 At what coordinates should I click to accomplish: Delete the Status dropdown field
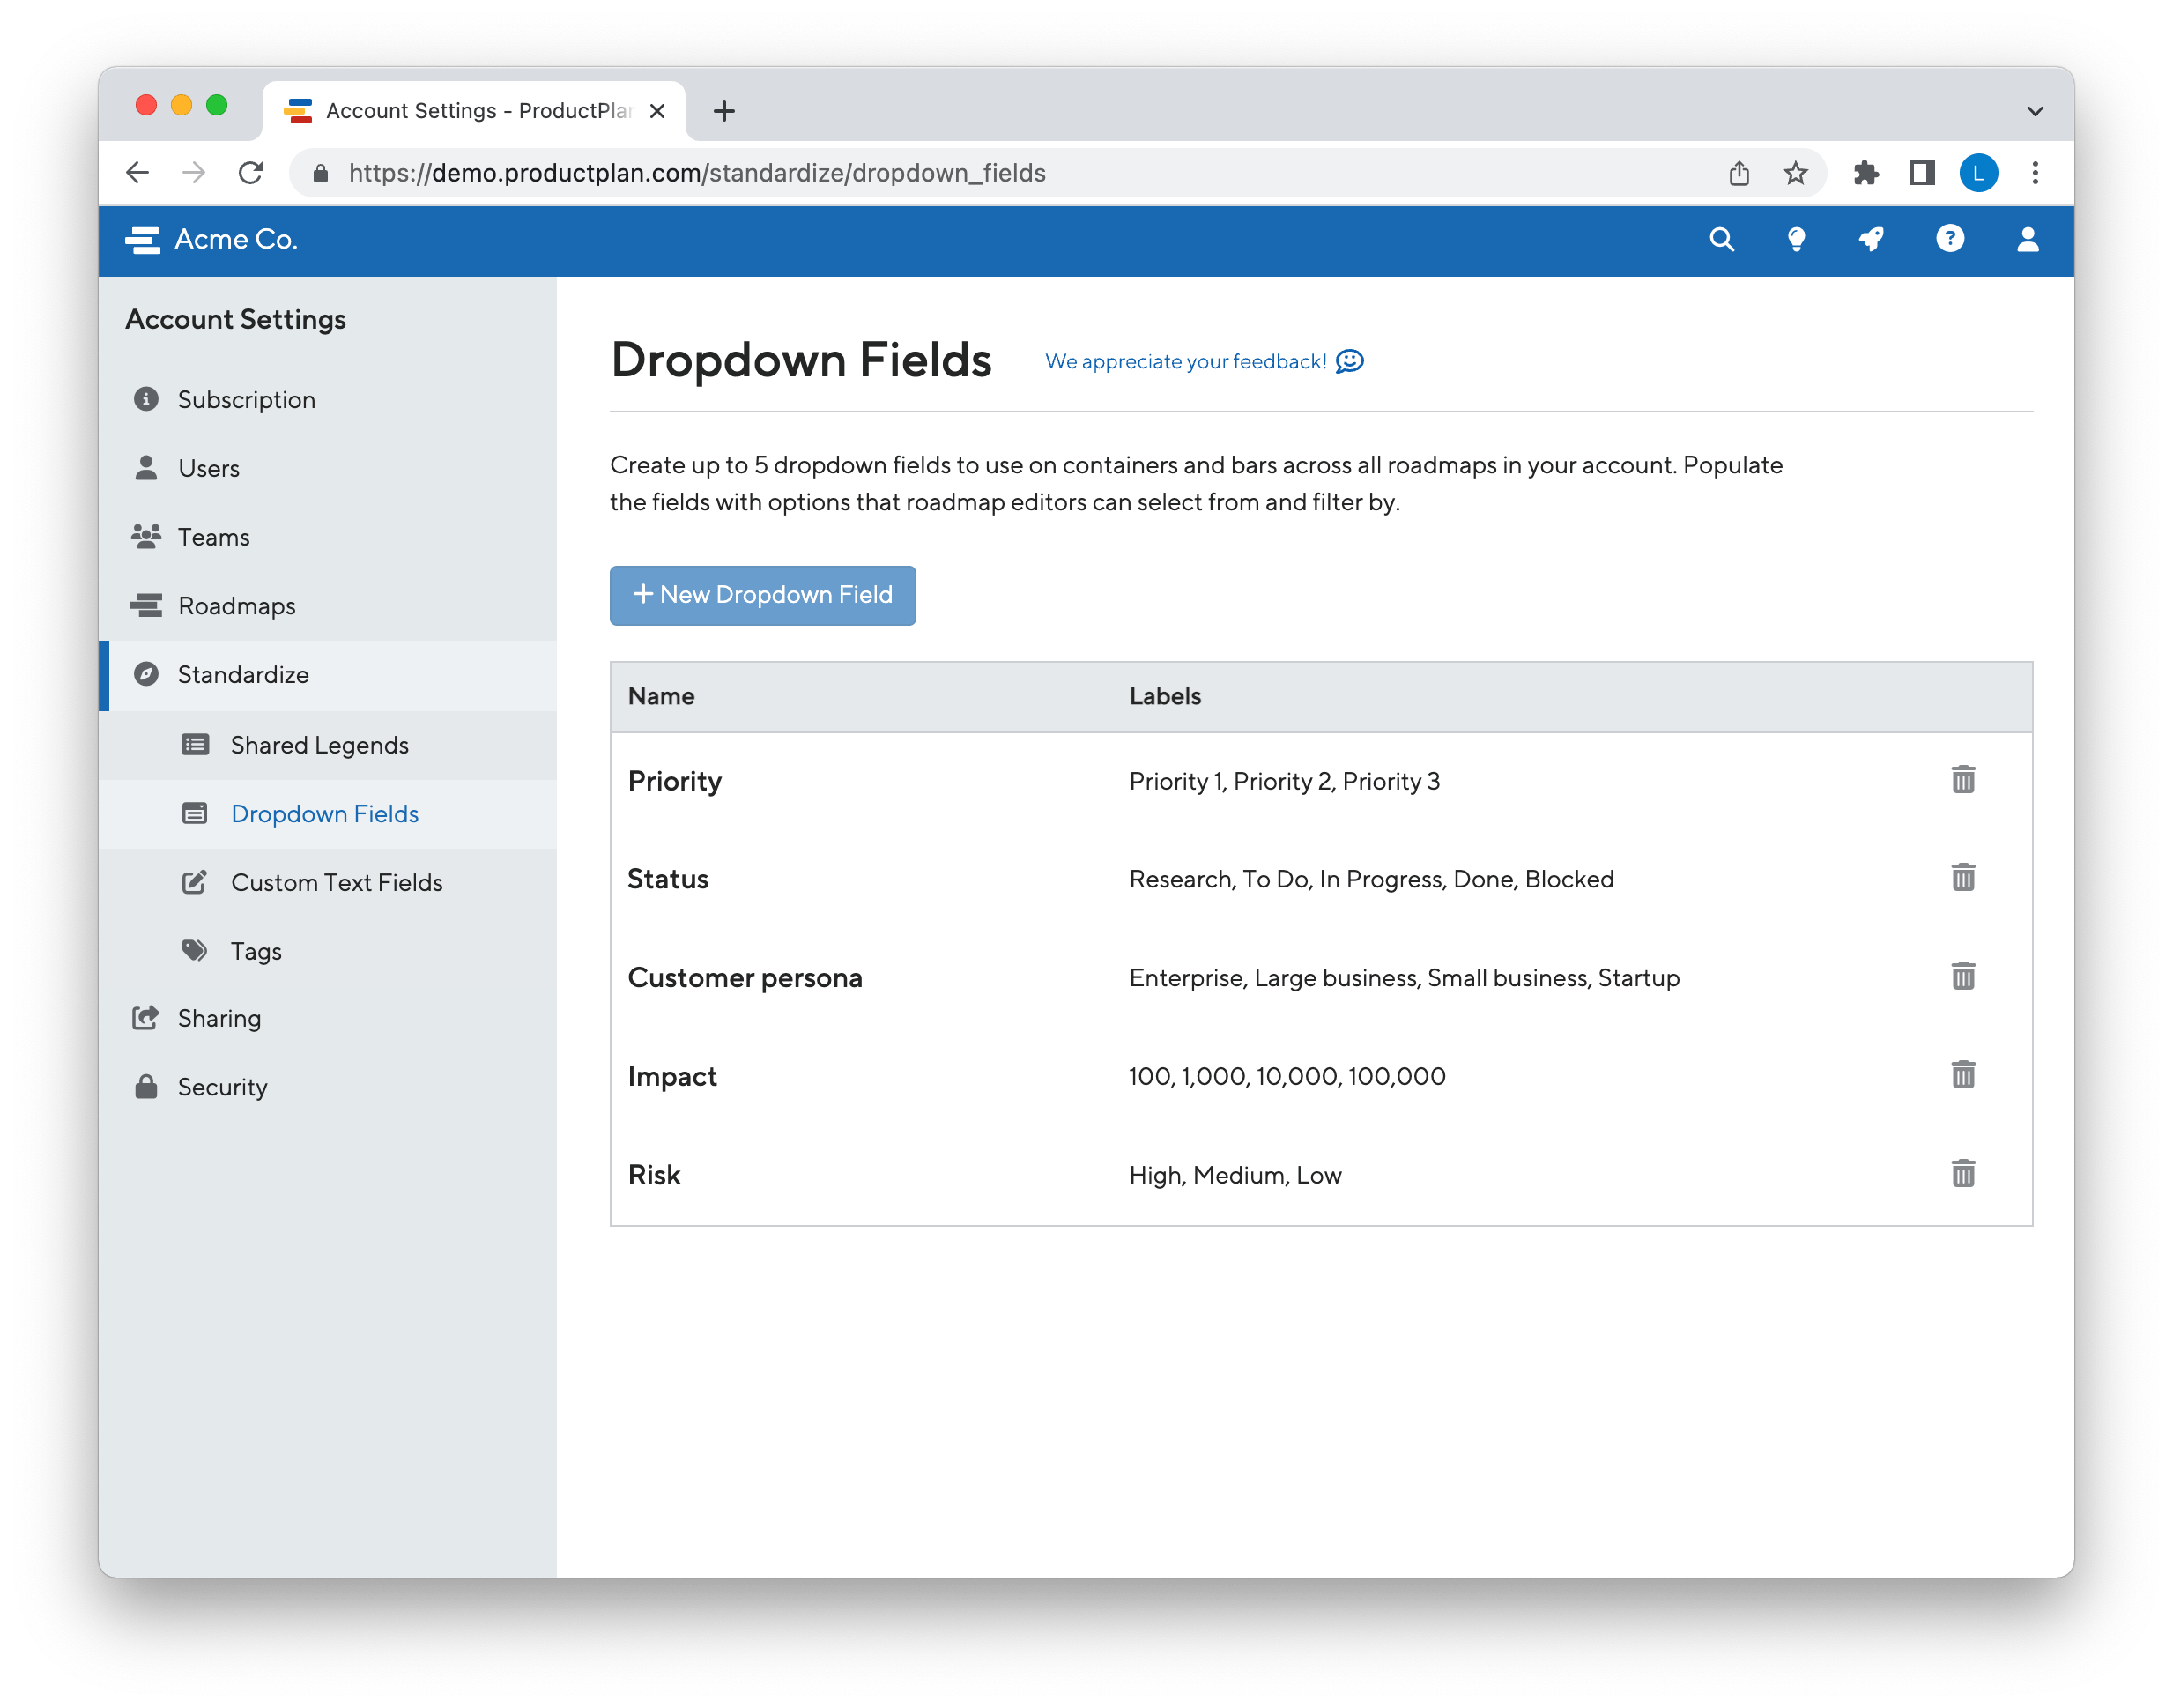pos(1963,877)
